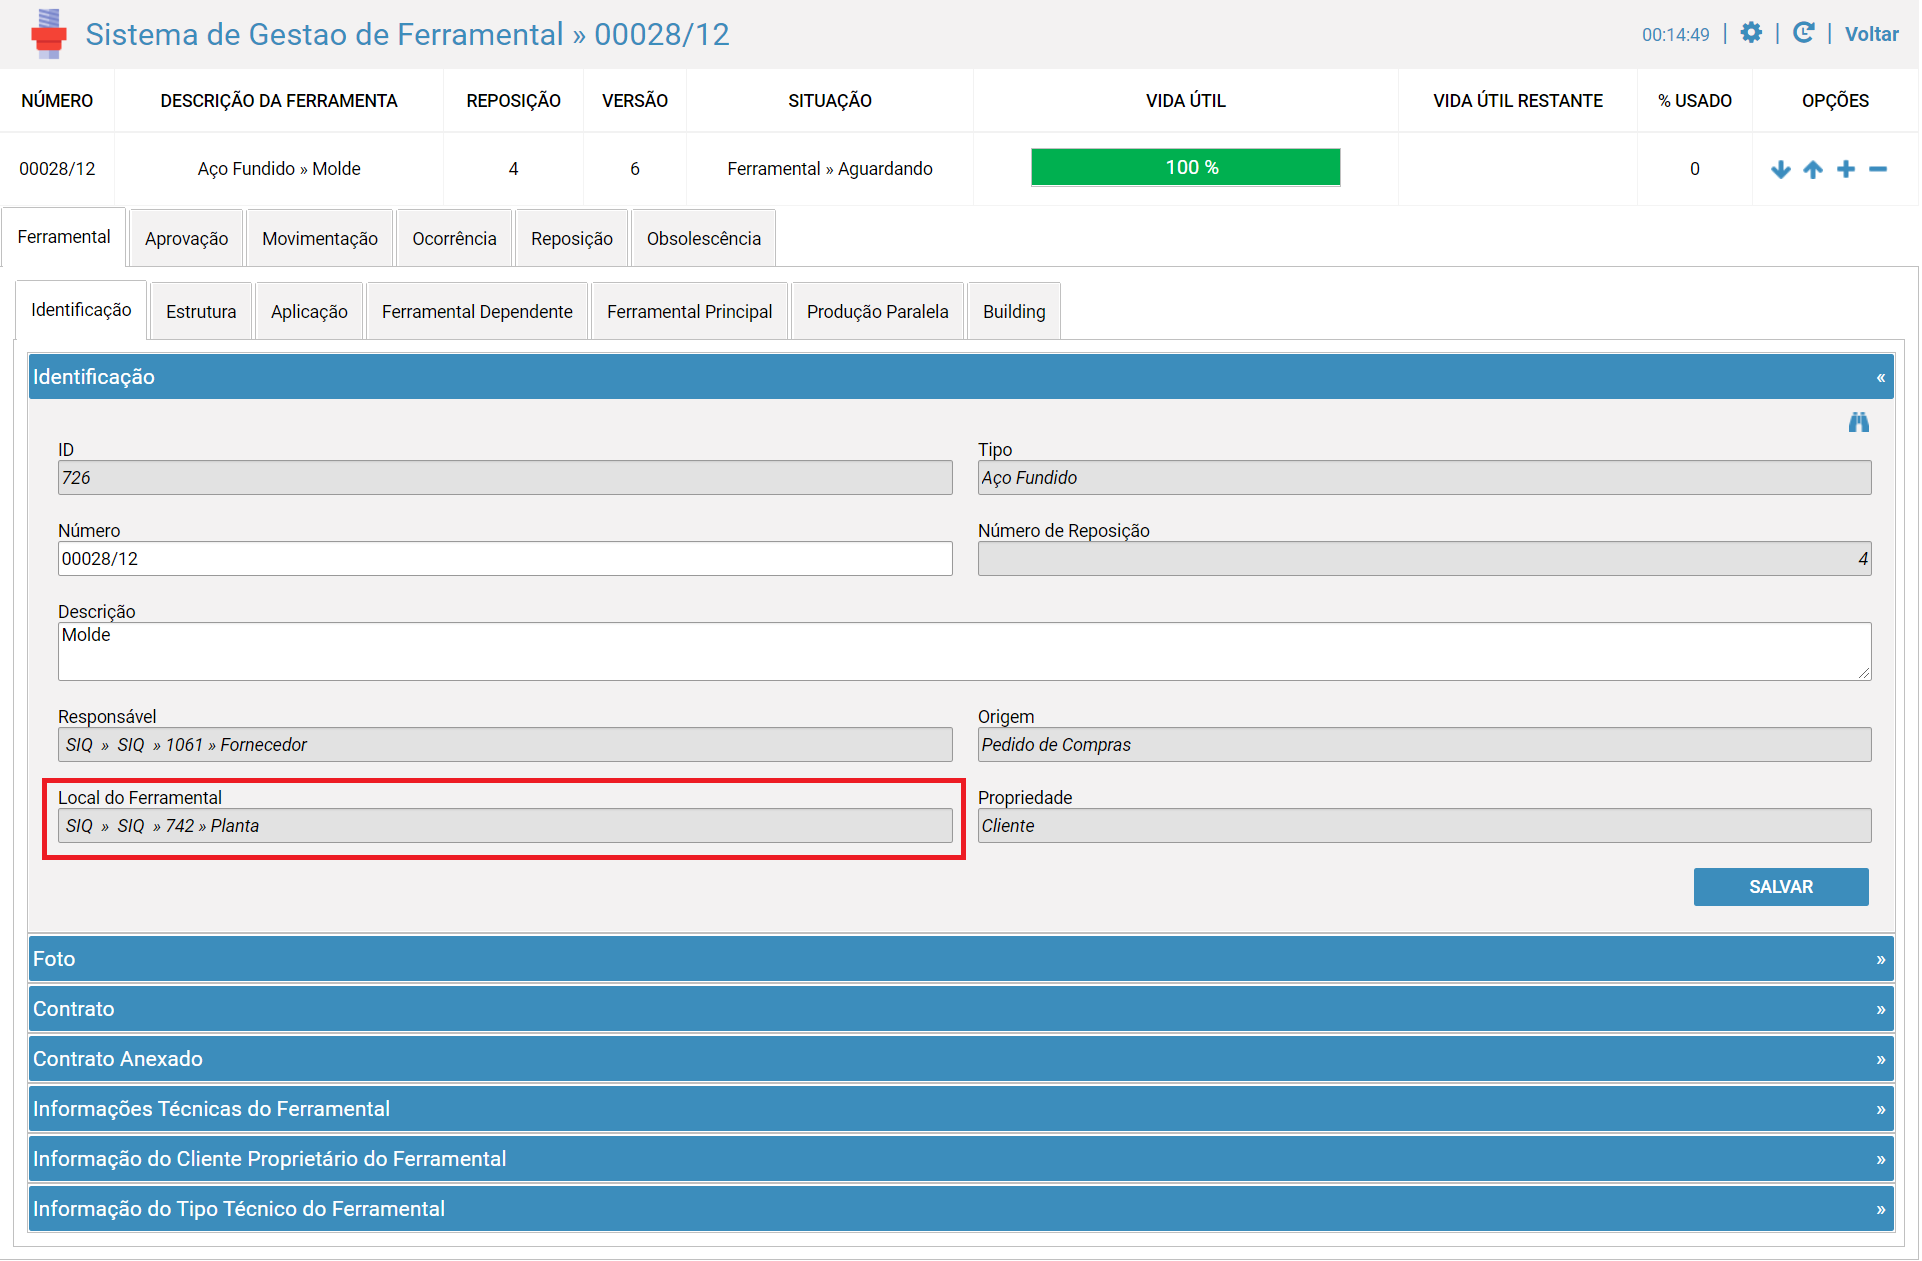1922x1261 pixels.
Task: Click the % USADO column header
Action: [1695, 101]
